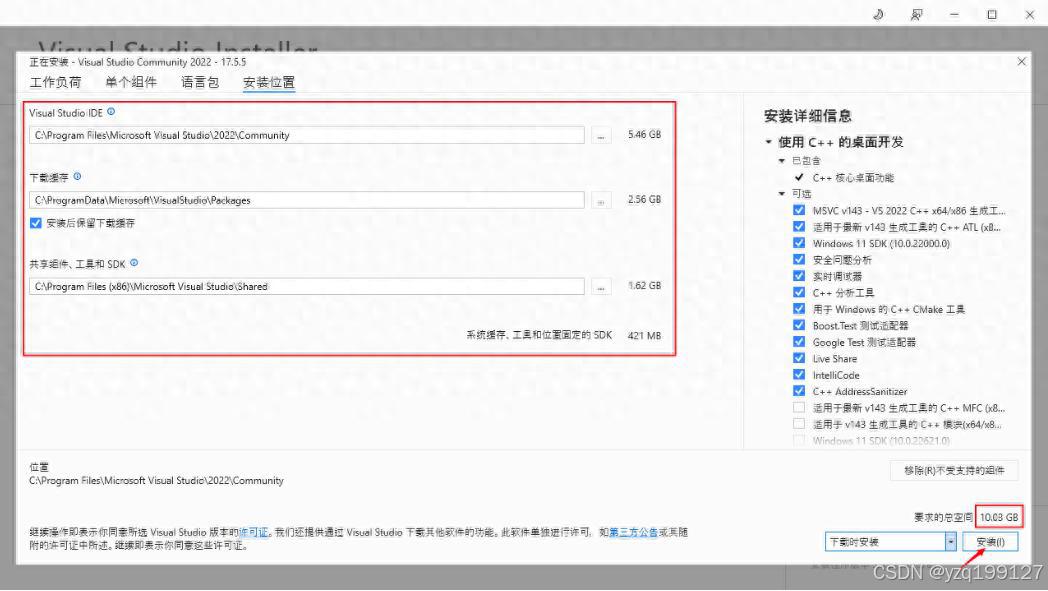Screen dimensions: 1048x591
Task: Click download cache path field
Action: (x=307, y=200)
